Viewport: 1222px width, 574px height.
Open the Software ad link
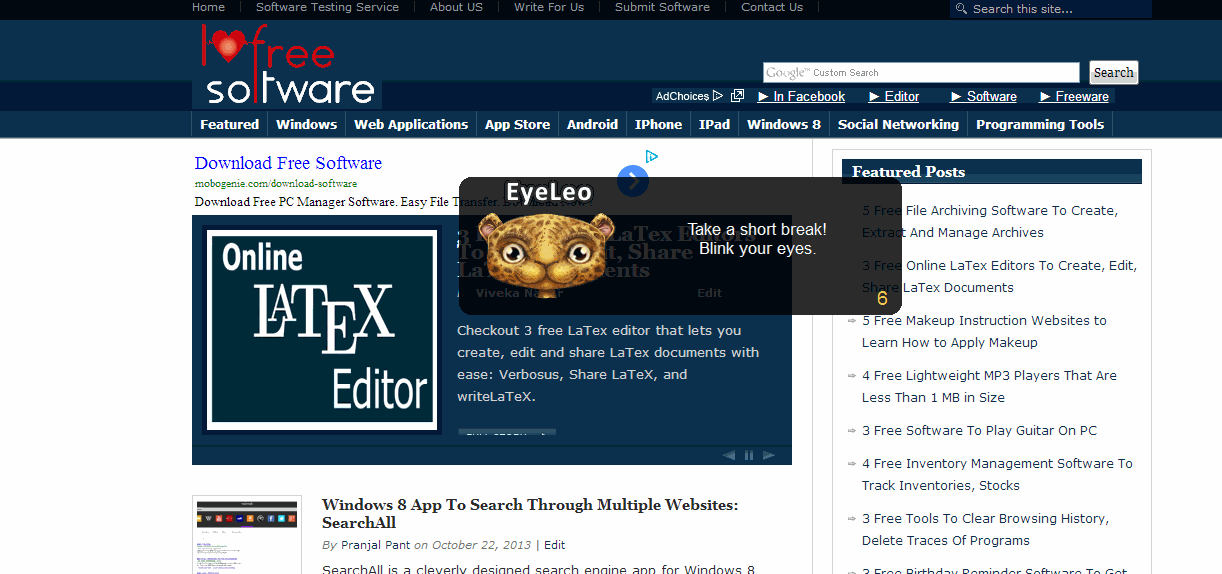[x=983, y=96]
